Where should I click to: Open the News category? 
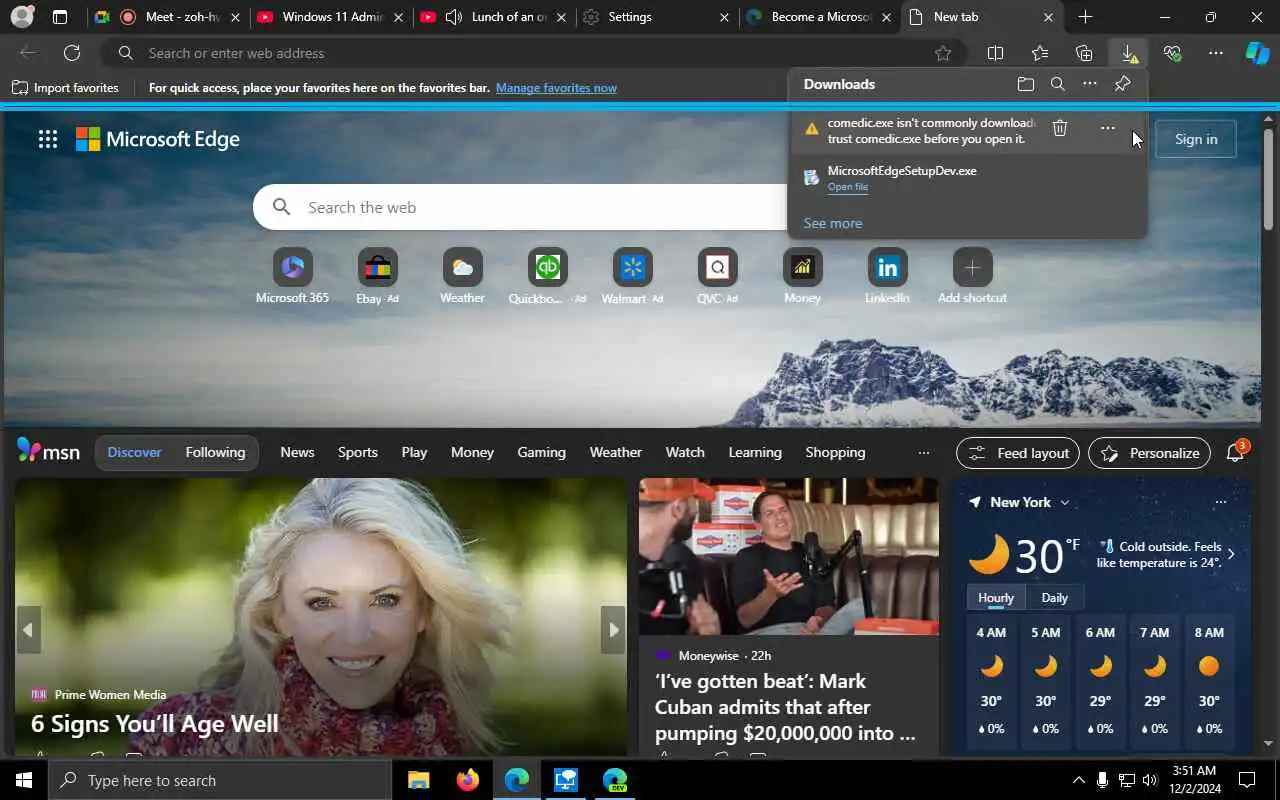pos(297,453)
